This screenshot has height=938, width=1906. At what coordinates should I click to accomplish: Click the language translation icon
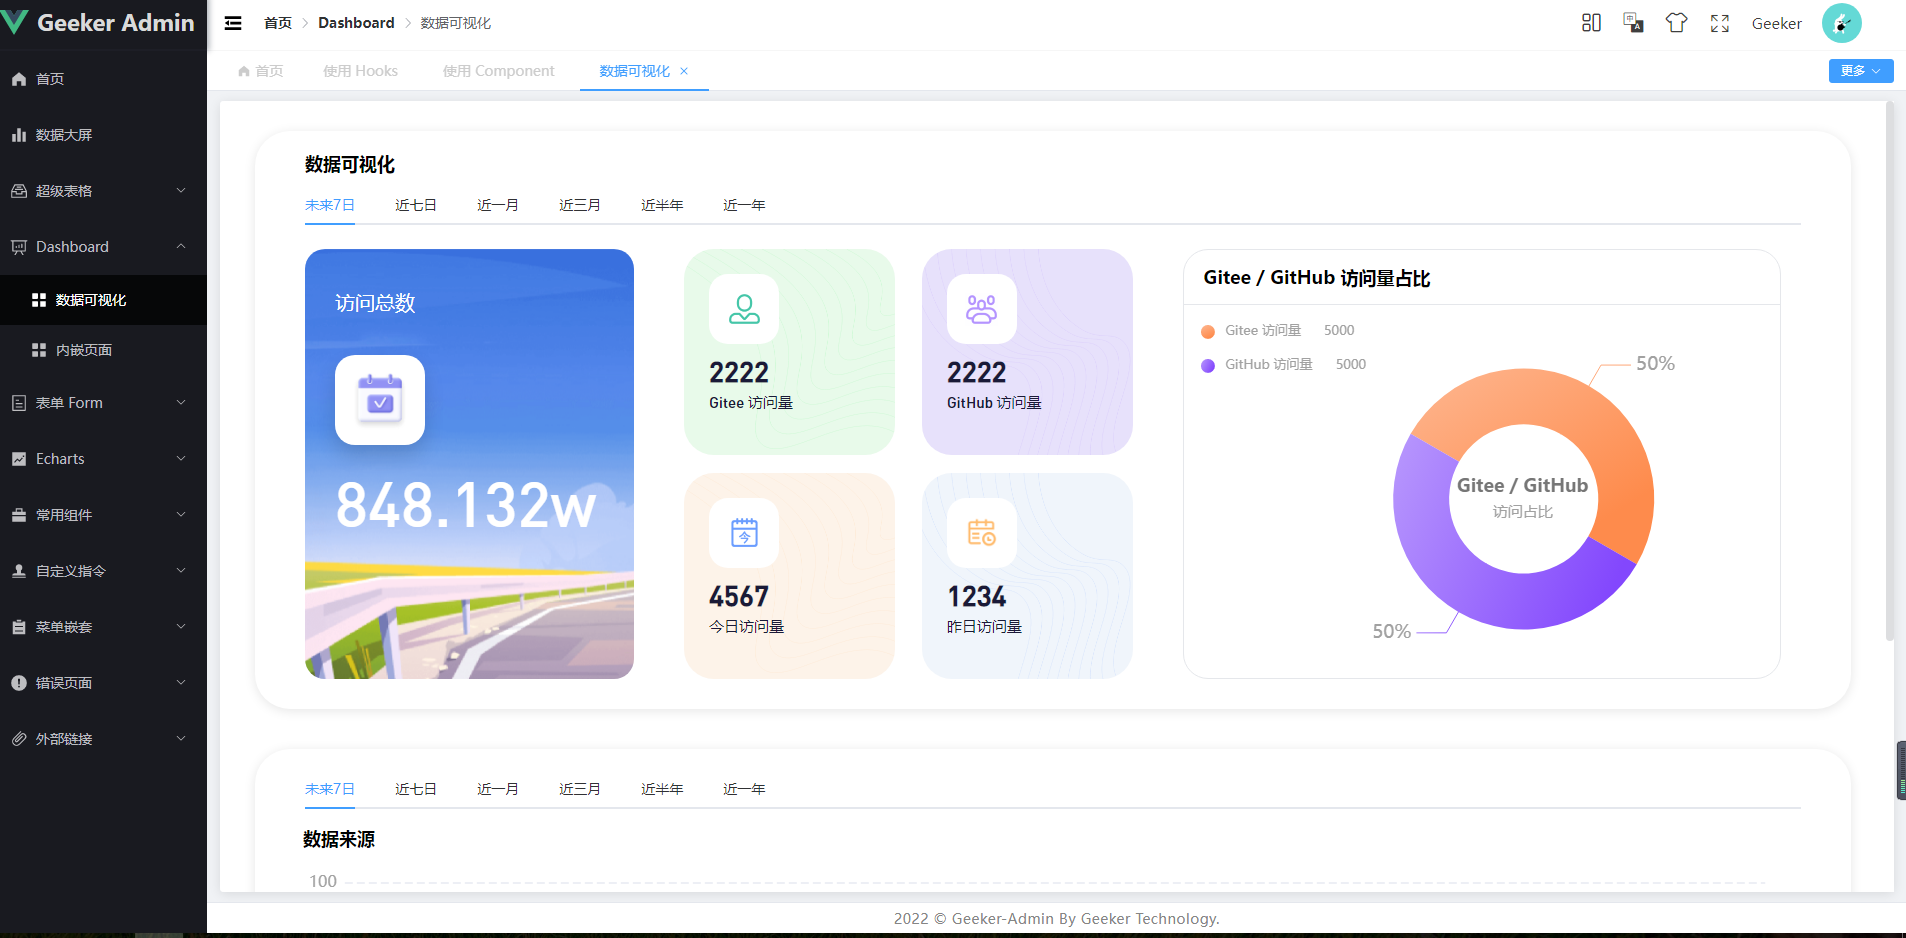pyautogui.click(x=1633, y=23)
